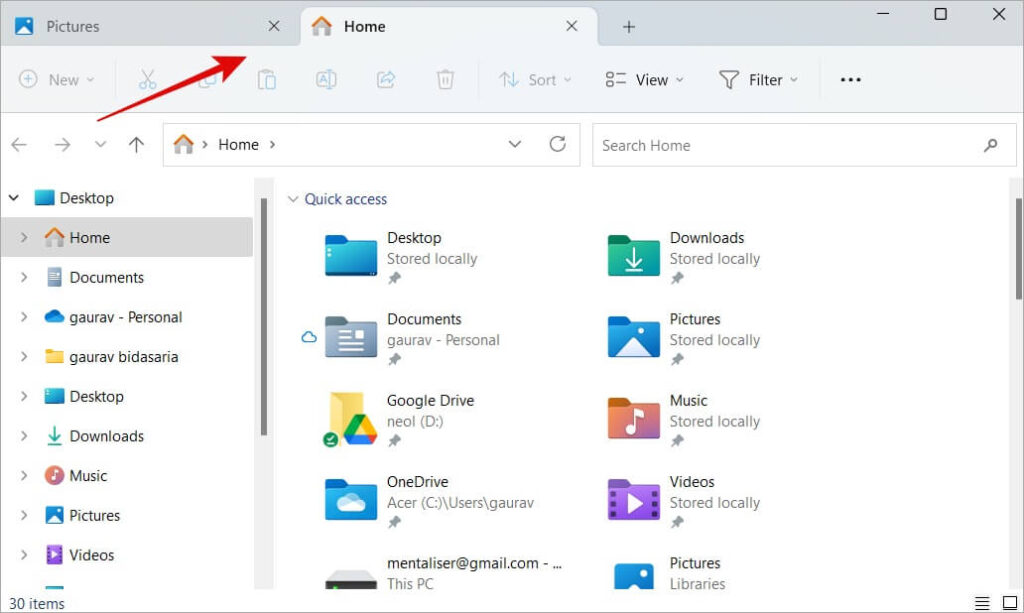
Task: Open the Videos folder in Quick access
Action: point(684,501)
